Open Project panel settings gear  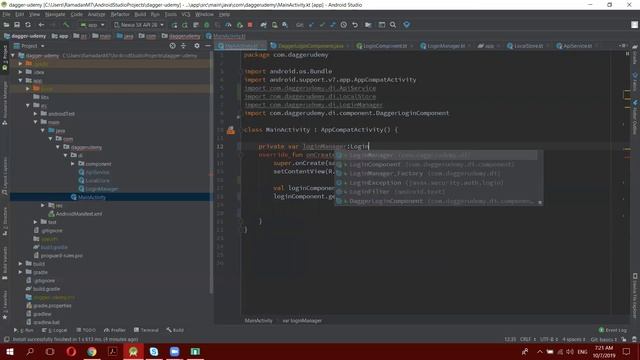click(x=197, y=46)
